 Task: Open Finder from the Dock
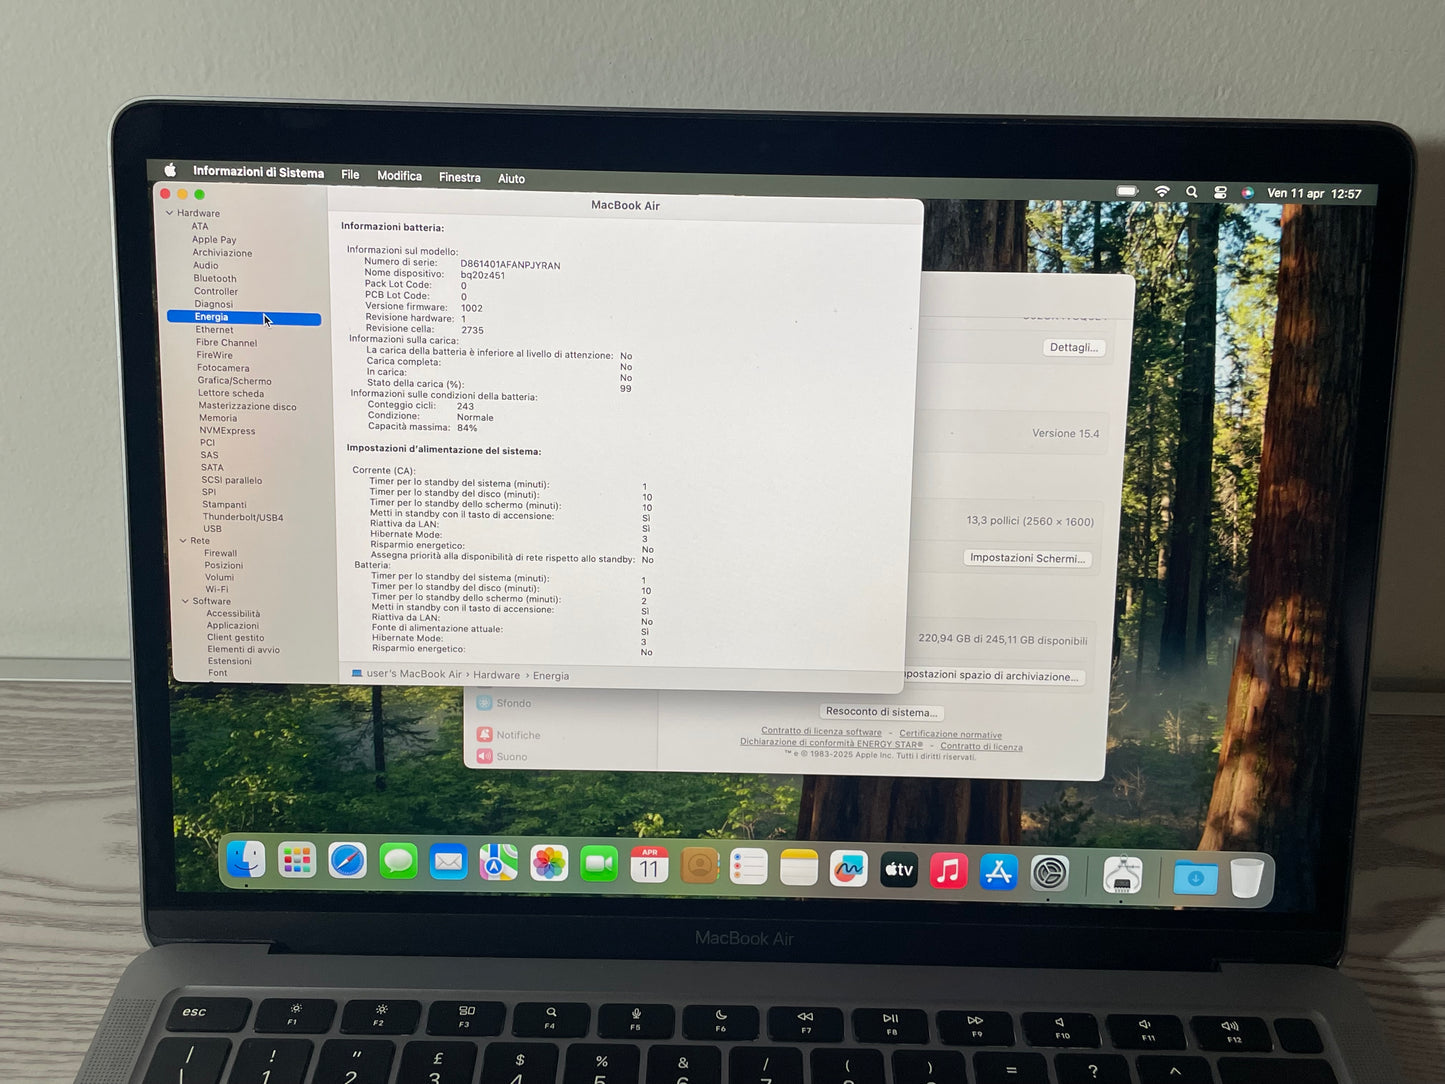pos(246,859)
